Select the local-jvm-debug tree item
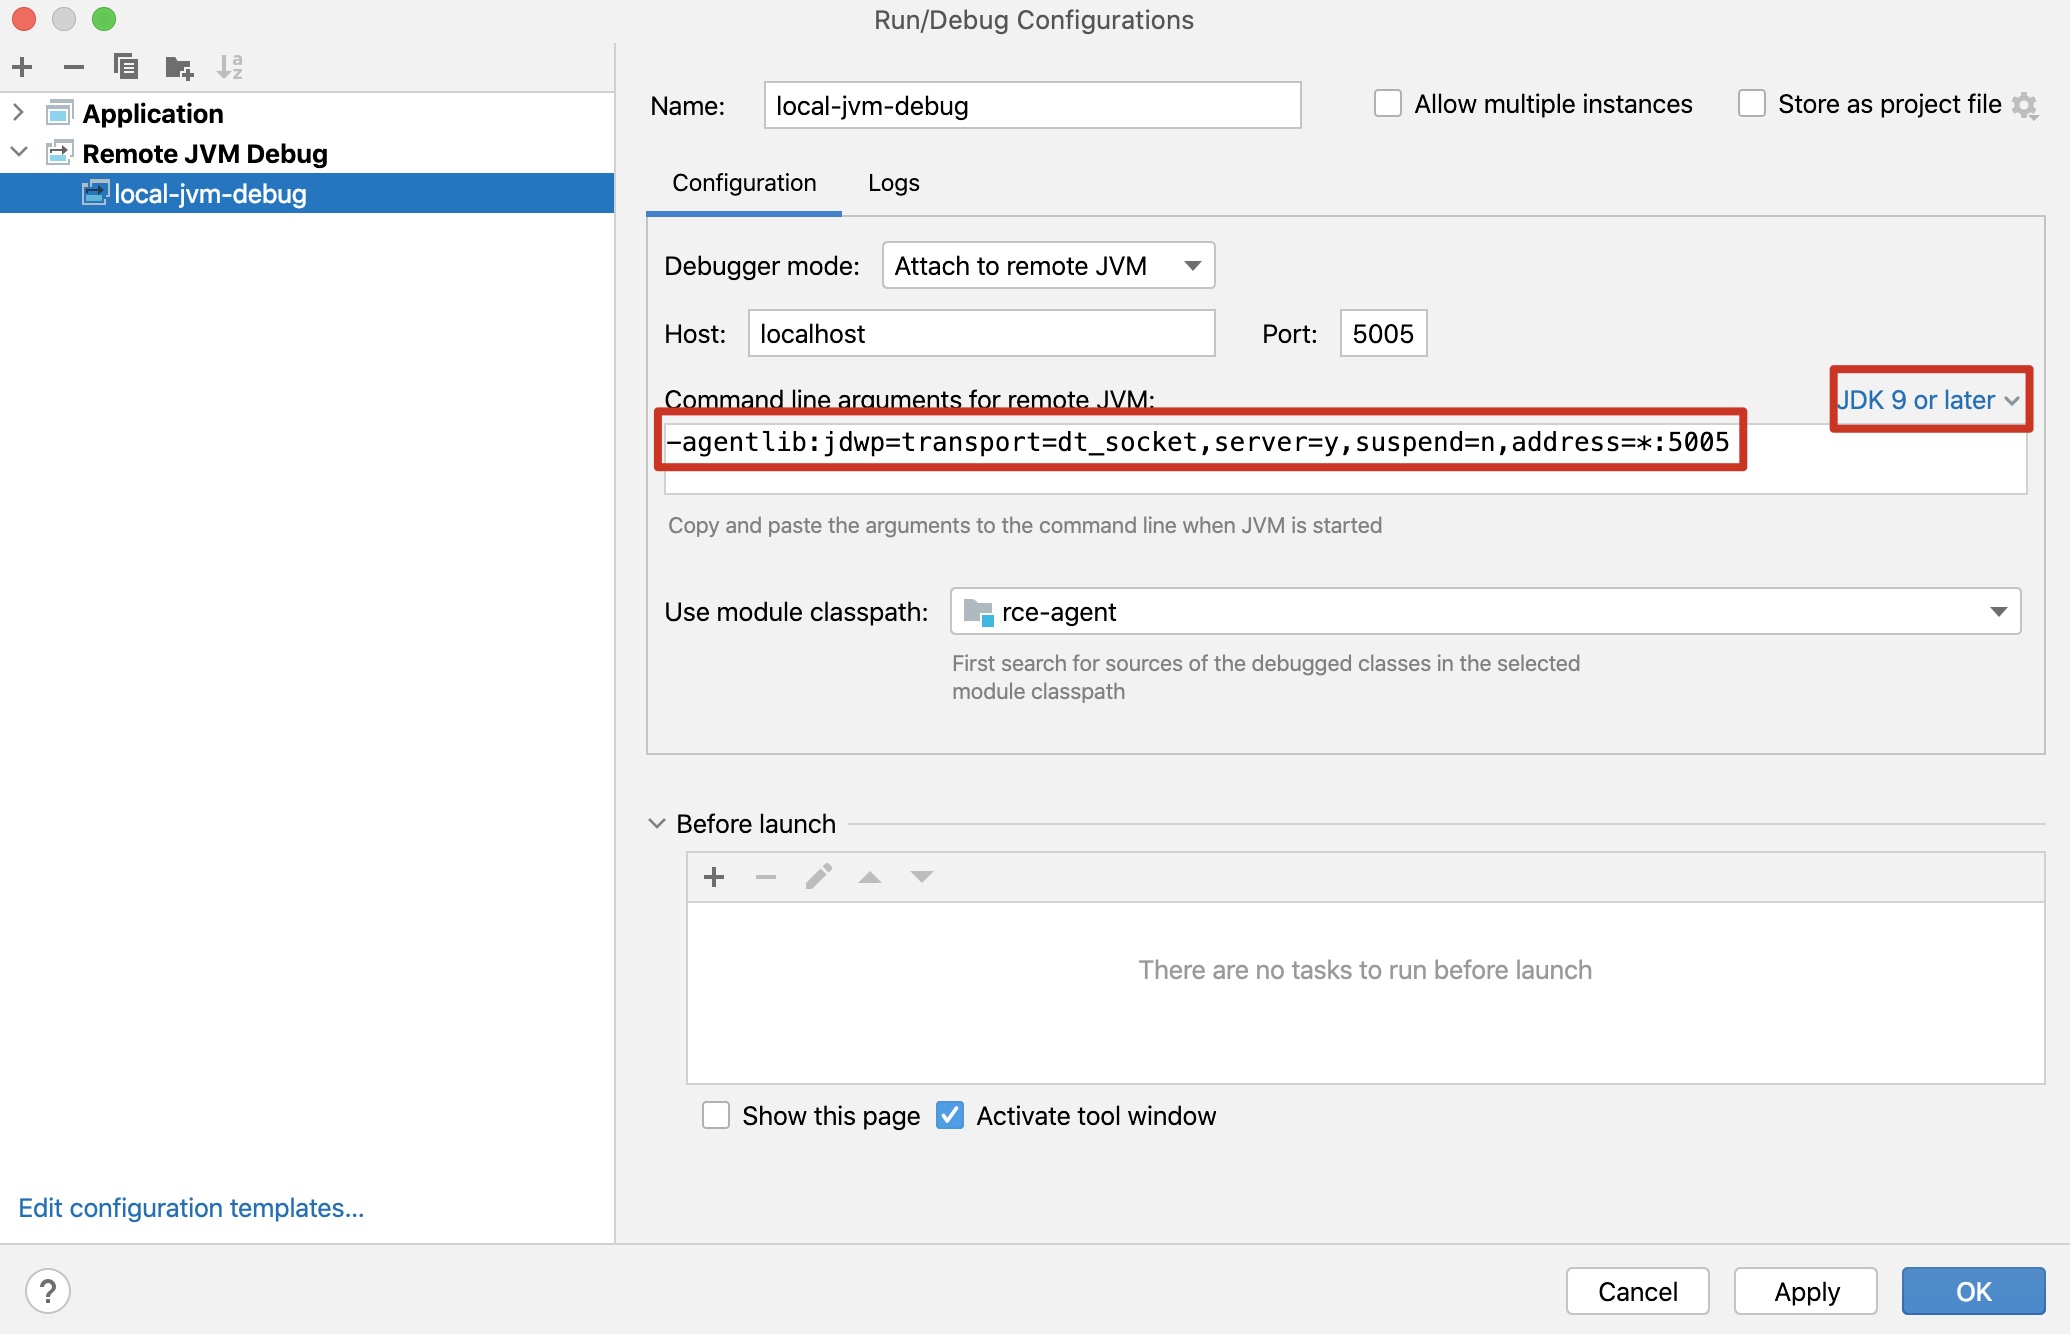Image resolution: width=2070 pixels, height=1334 pixels. tap(307, 193)
